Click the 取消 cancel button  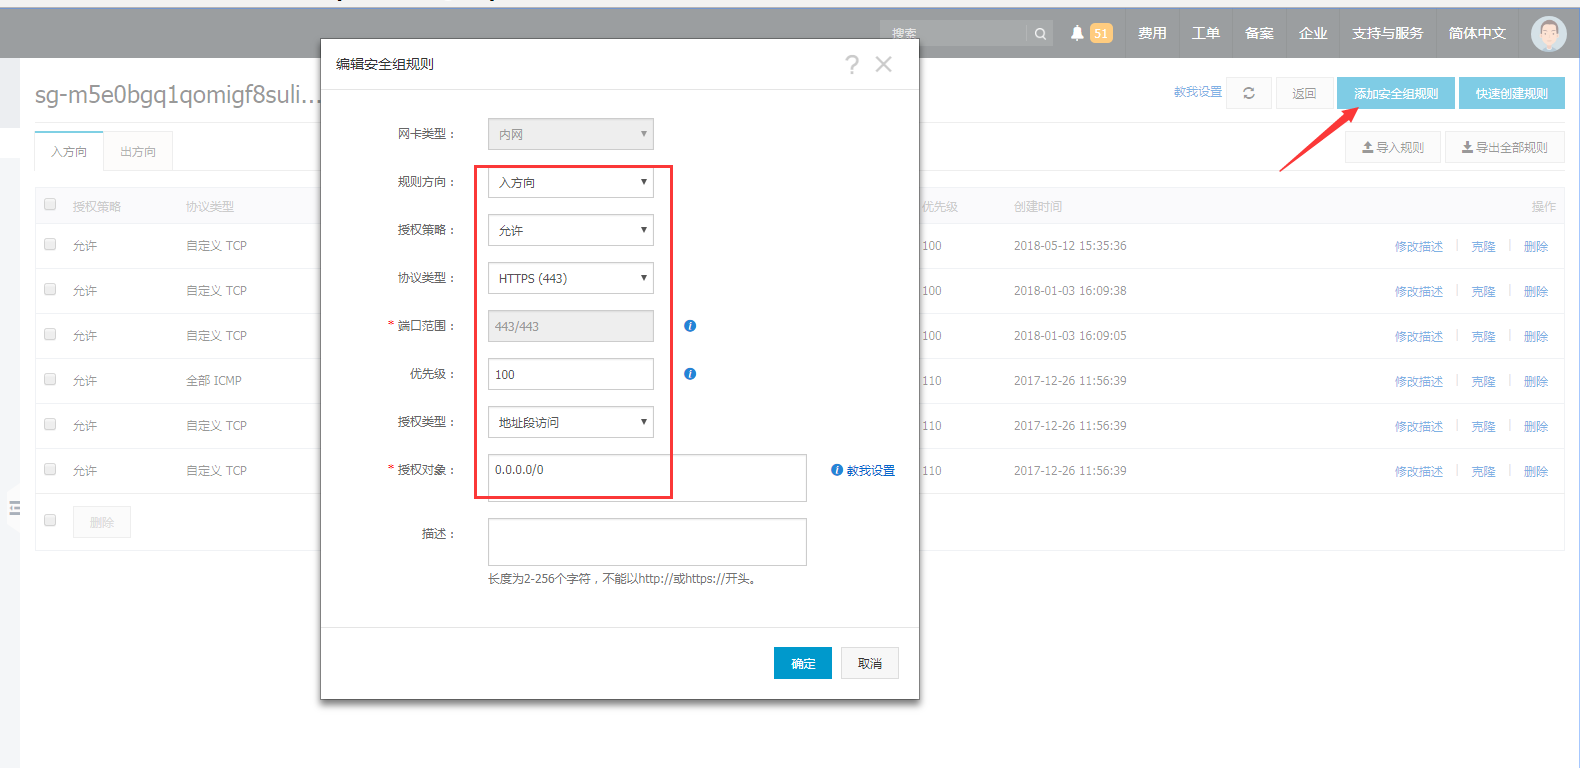(869, 663)
